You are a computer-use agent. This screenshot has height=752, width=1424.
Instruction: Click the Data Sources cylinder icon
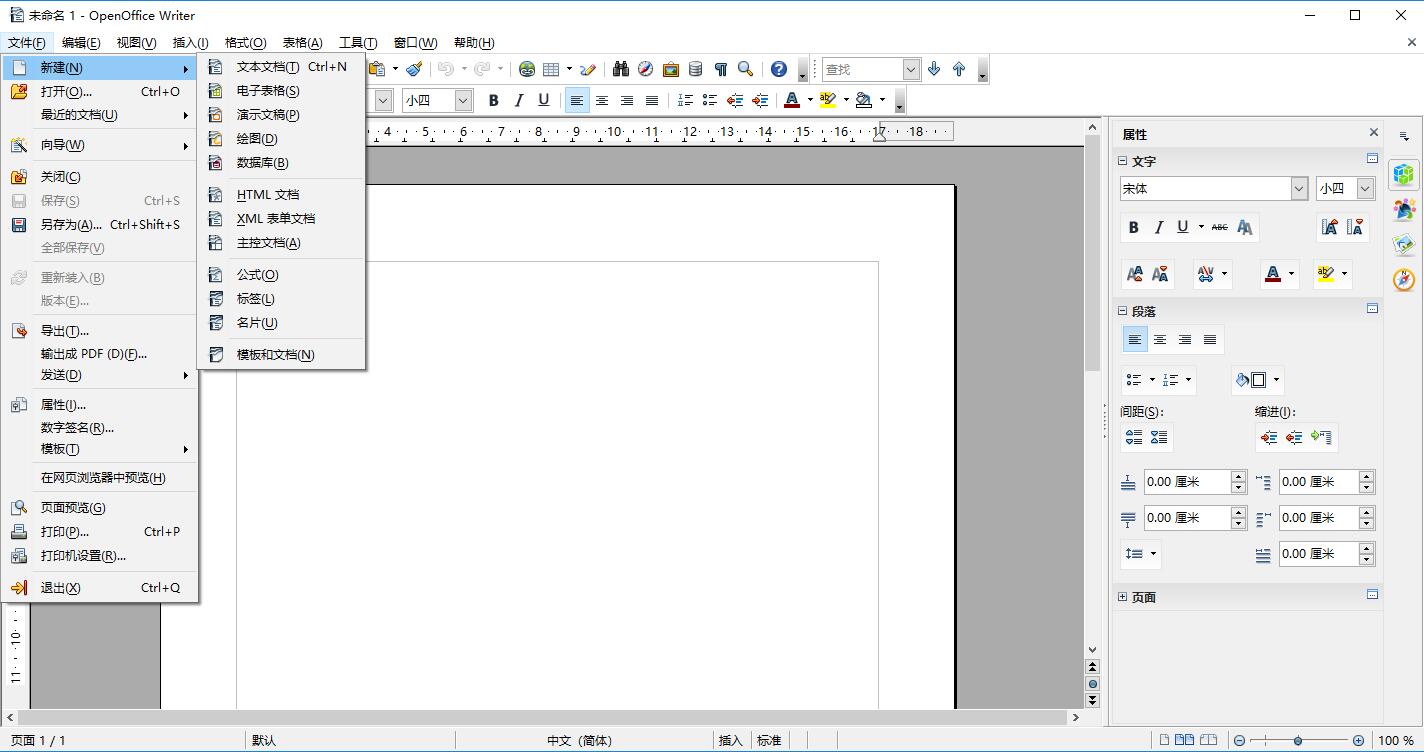click(x=695, y=69)
